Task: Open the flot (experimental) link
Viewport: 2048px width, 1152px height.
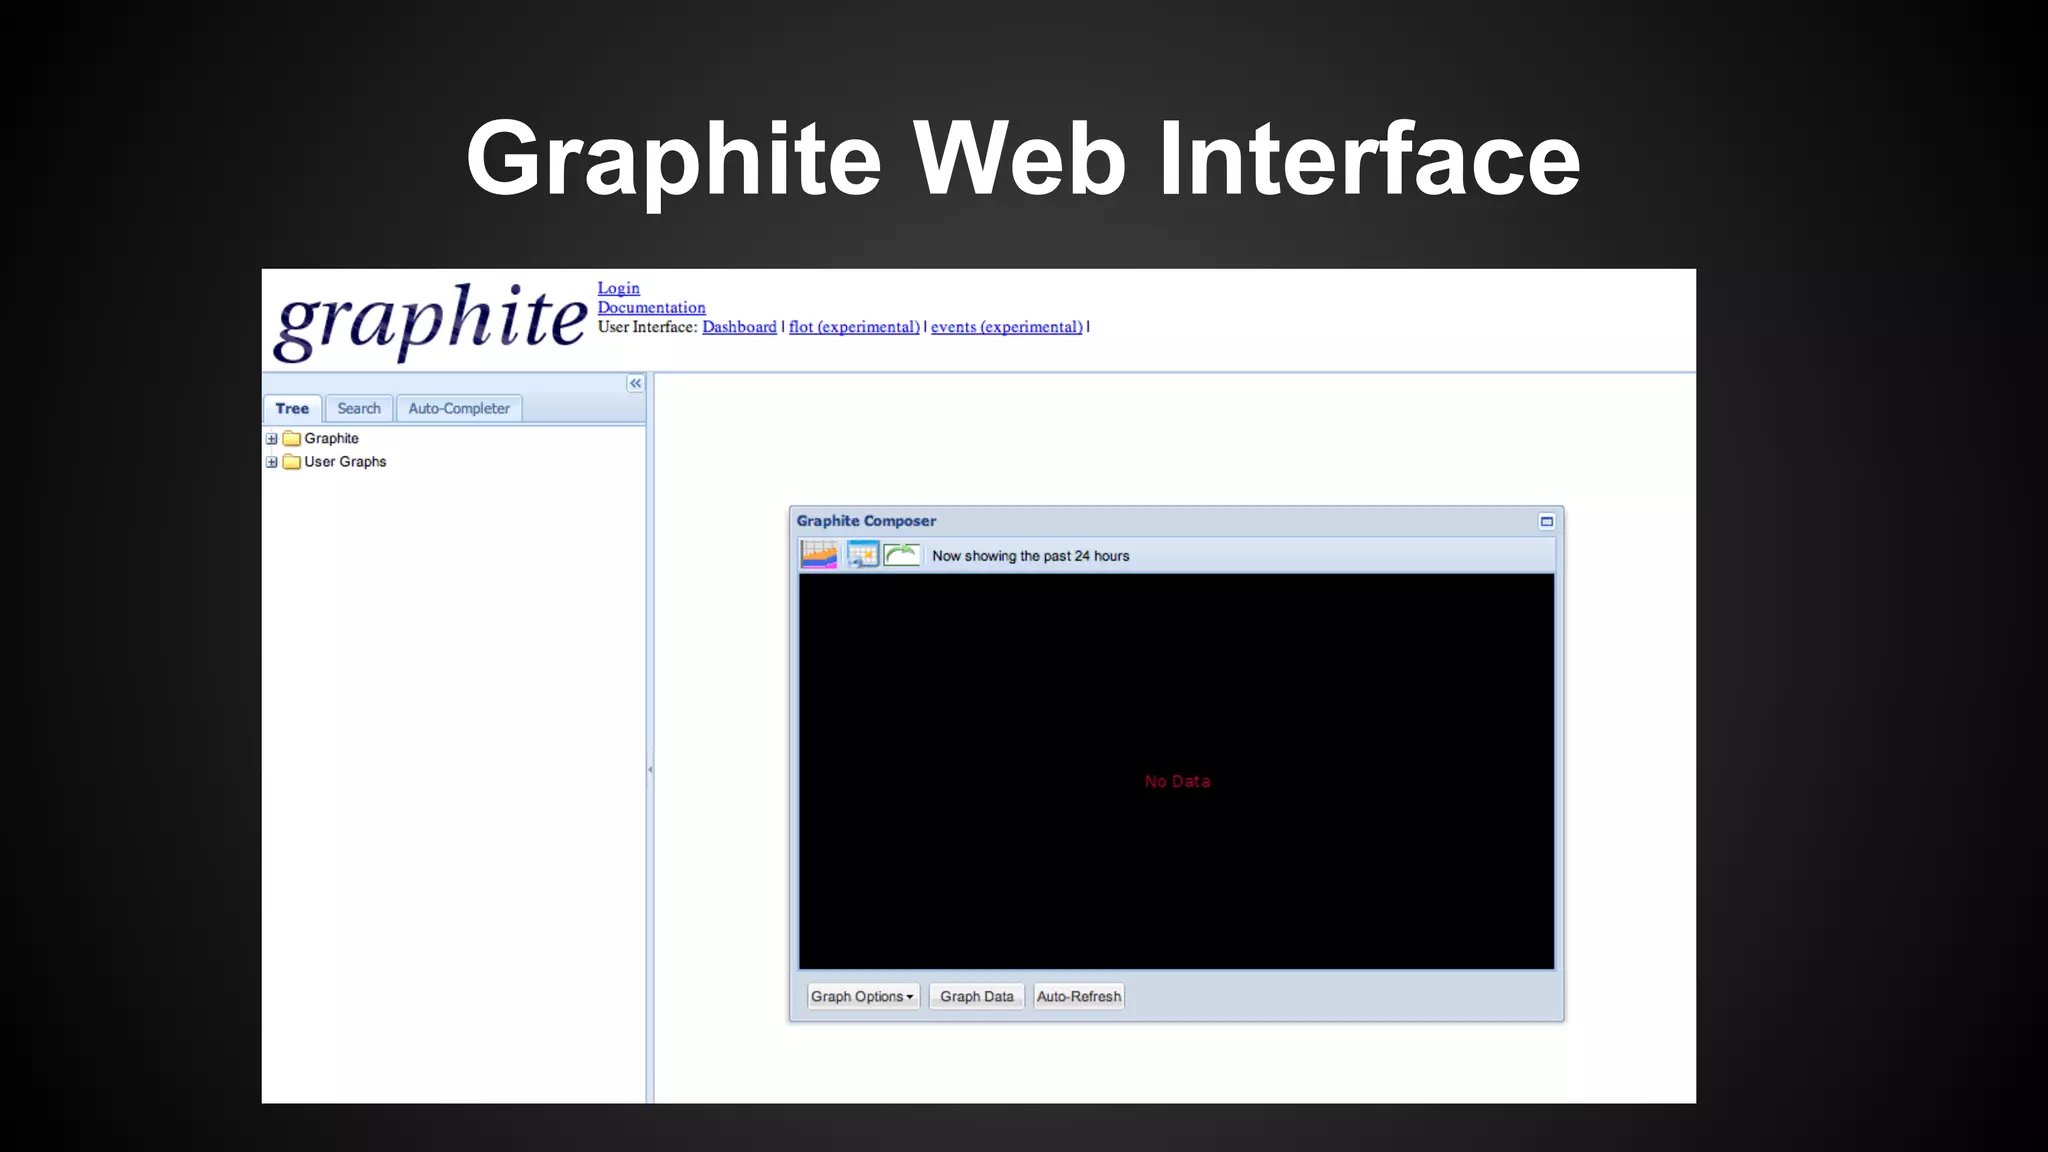Action: (x=854, y=327)
